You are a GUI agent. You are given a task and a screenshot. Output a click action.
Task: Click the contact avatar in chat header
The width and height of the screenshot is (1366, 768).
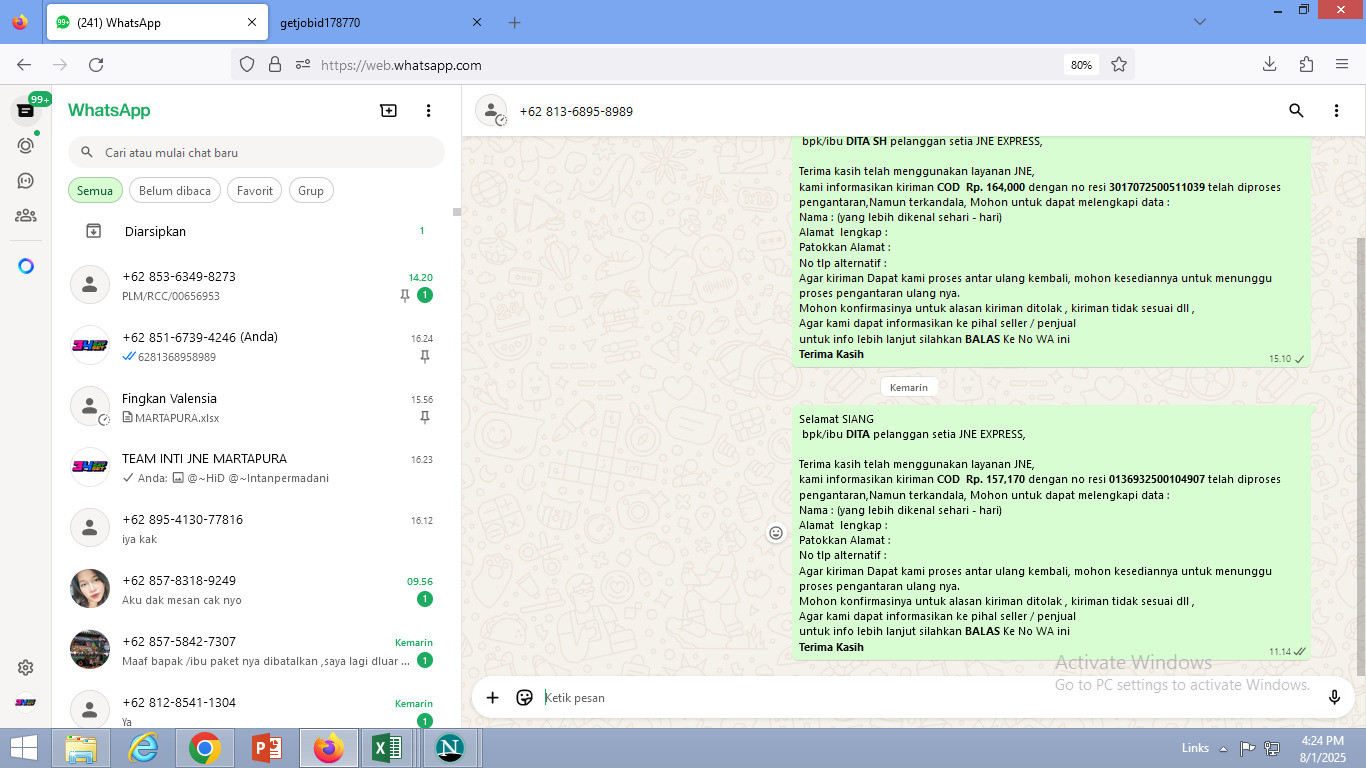pos(491,111)
